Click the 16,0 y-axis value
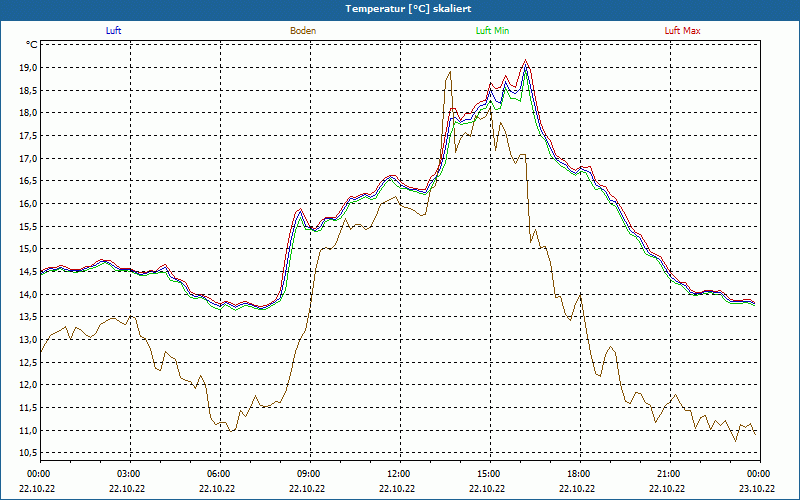This screenshot has width=800, height=500. click(x=29, y=204)
